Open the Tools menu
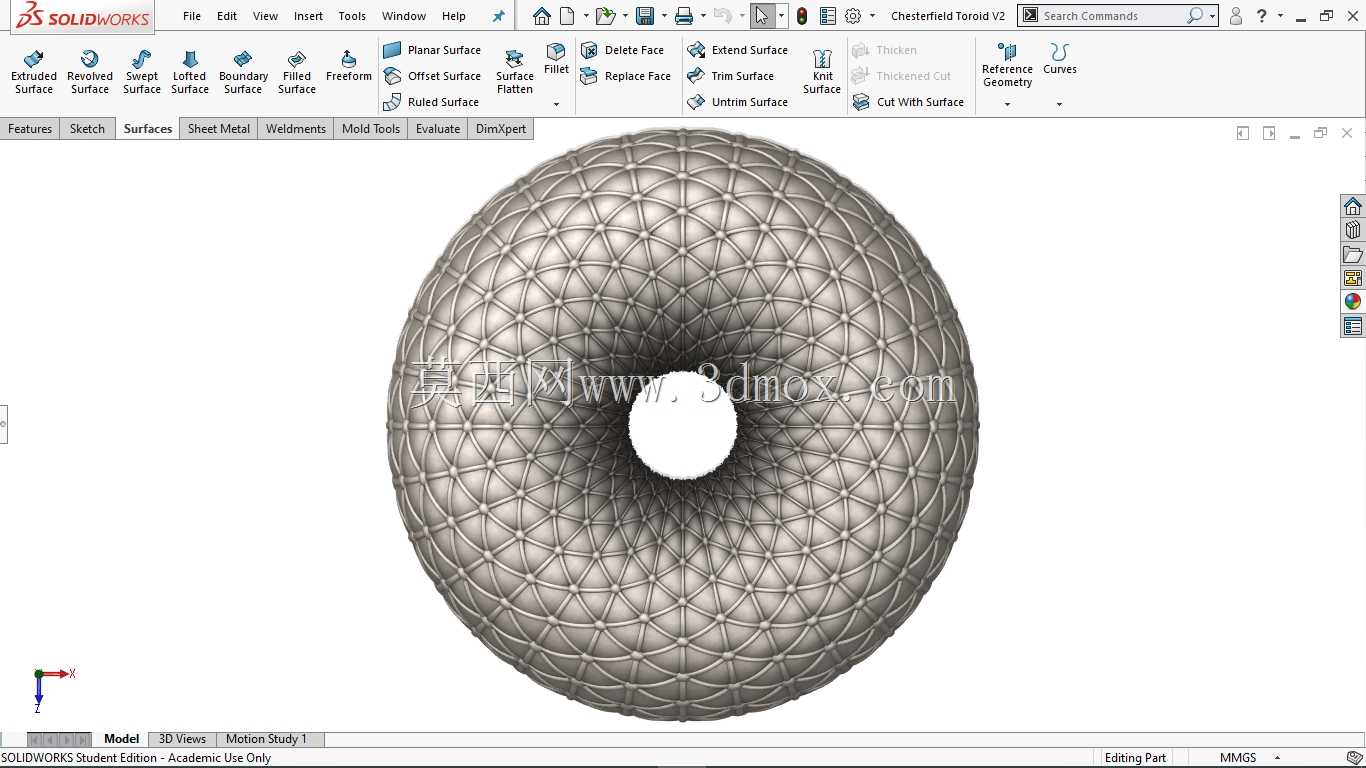1366x768 pixels. 352,16
